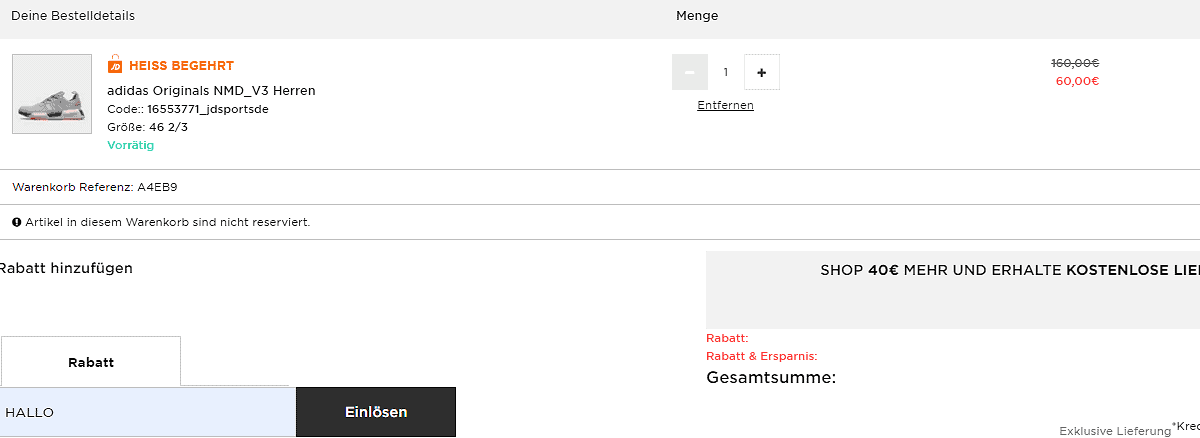Click the product code 16553771_jdsportsde
Screen dimensions: 1200x438
[208, 109]
